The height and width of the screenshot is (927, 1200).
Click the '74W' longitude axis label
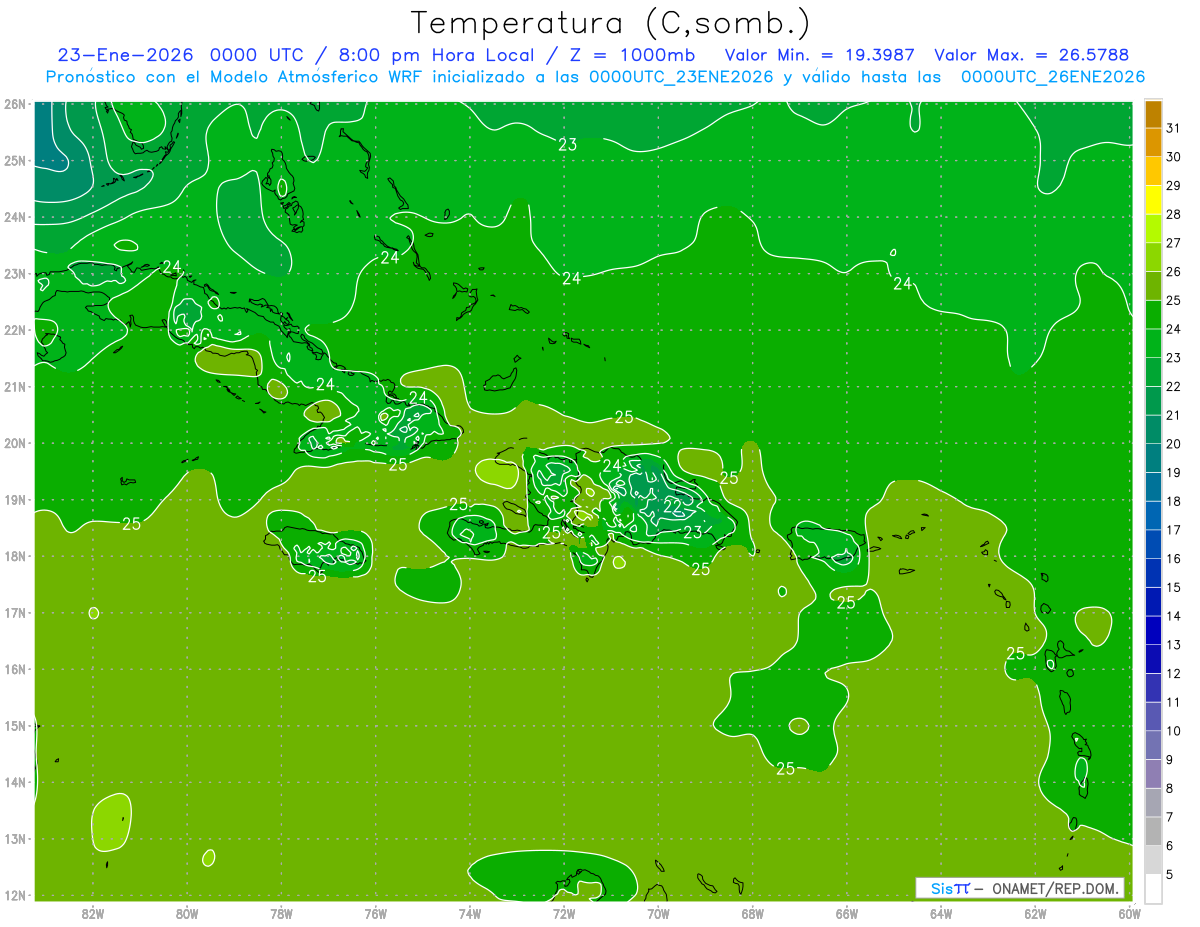coord(470,912)
